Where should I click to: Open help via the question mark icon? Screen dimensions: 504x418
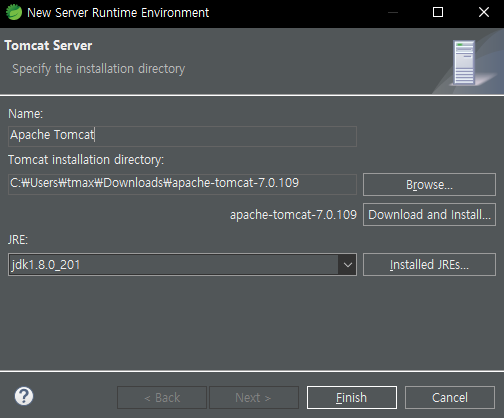[24, 396]
